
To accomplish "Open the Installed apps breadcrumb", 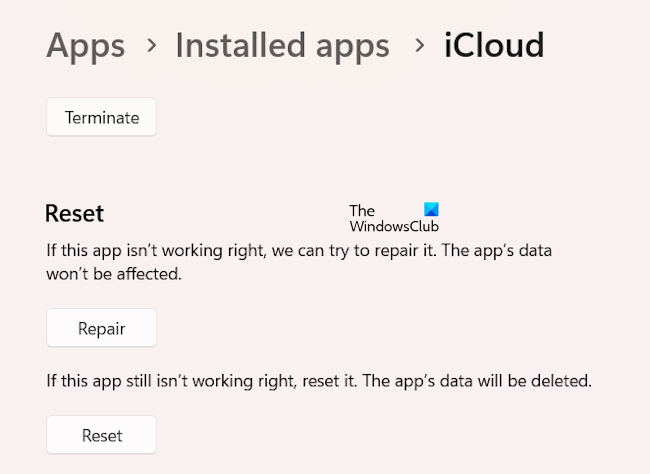I will (x=282, y=45).
